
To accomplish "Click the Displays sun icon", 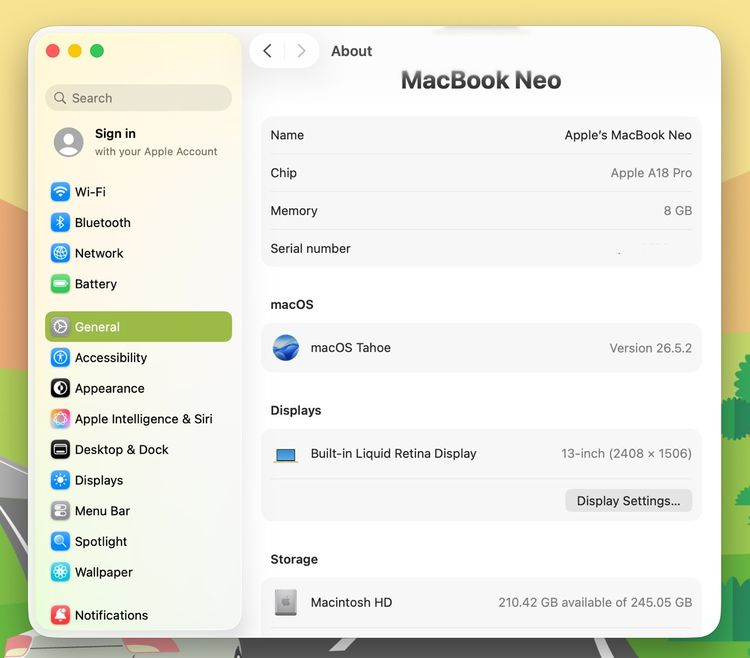I will [60, 480].
